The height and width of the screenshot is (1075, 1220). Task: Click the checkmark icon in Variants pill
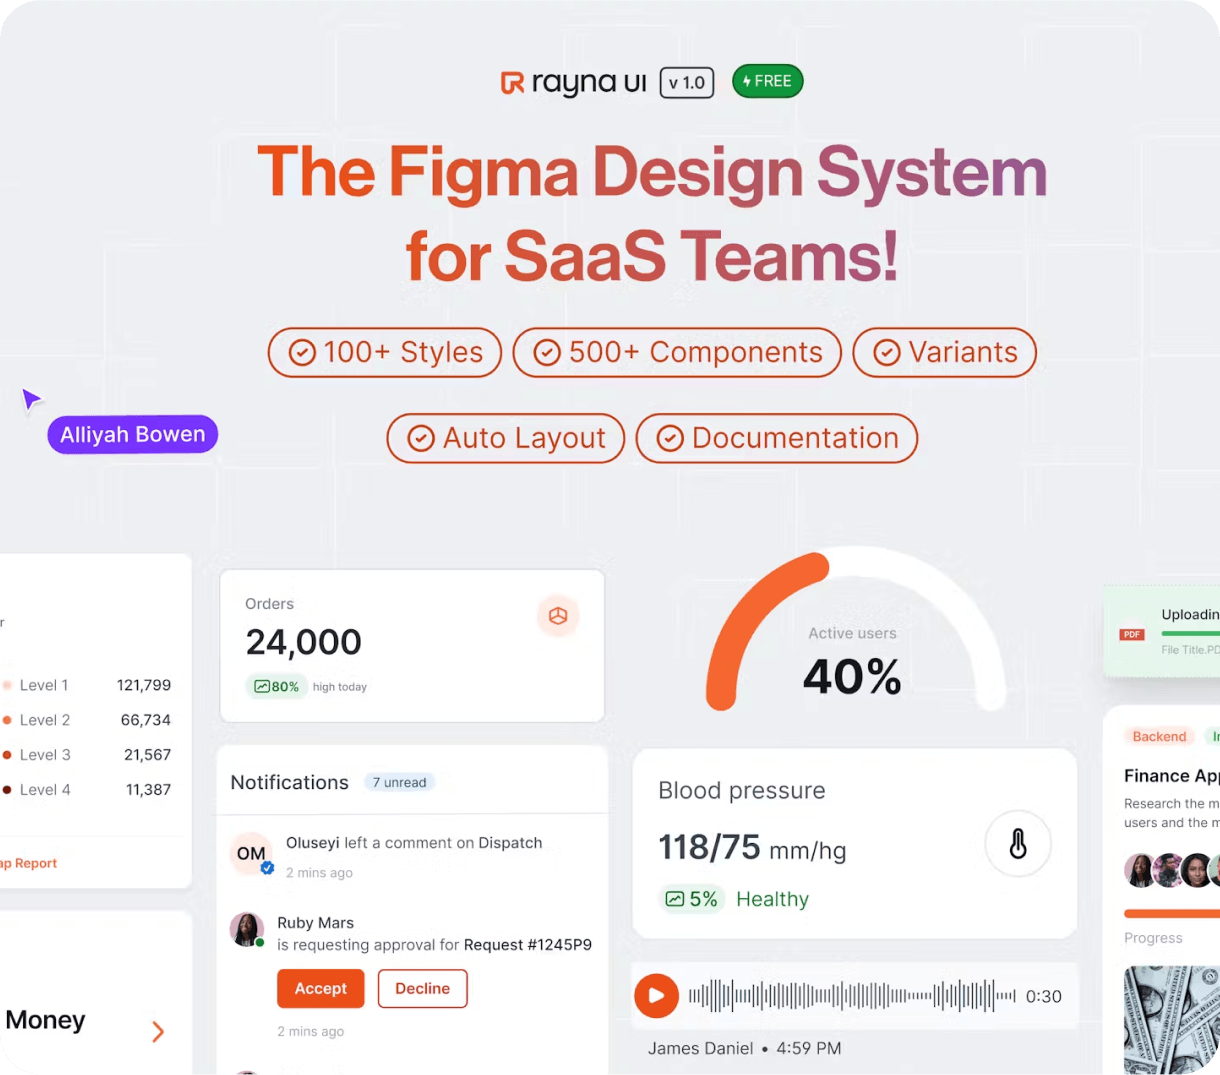[887, 352]
